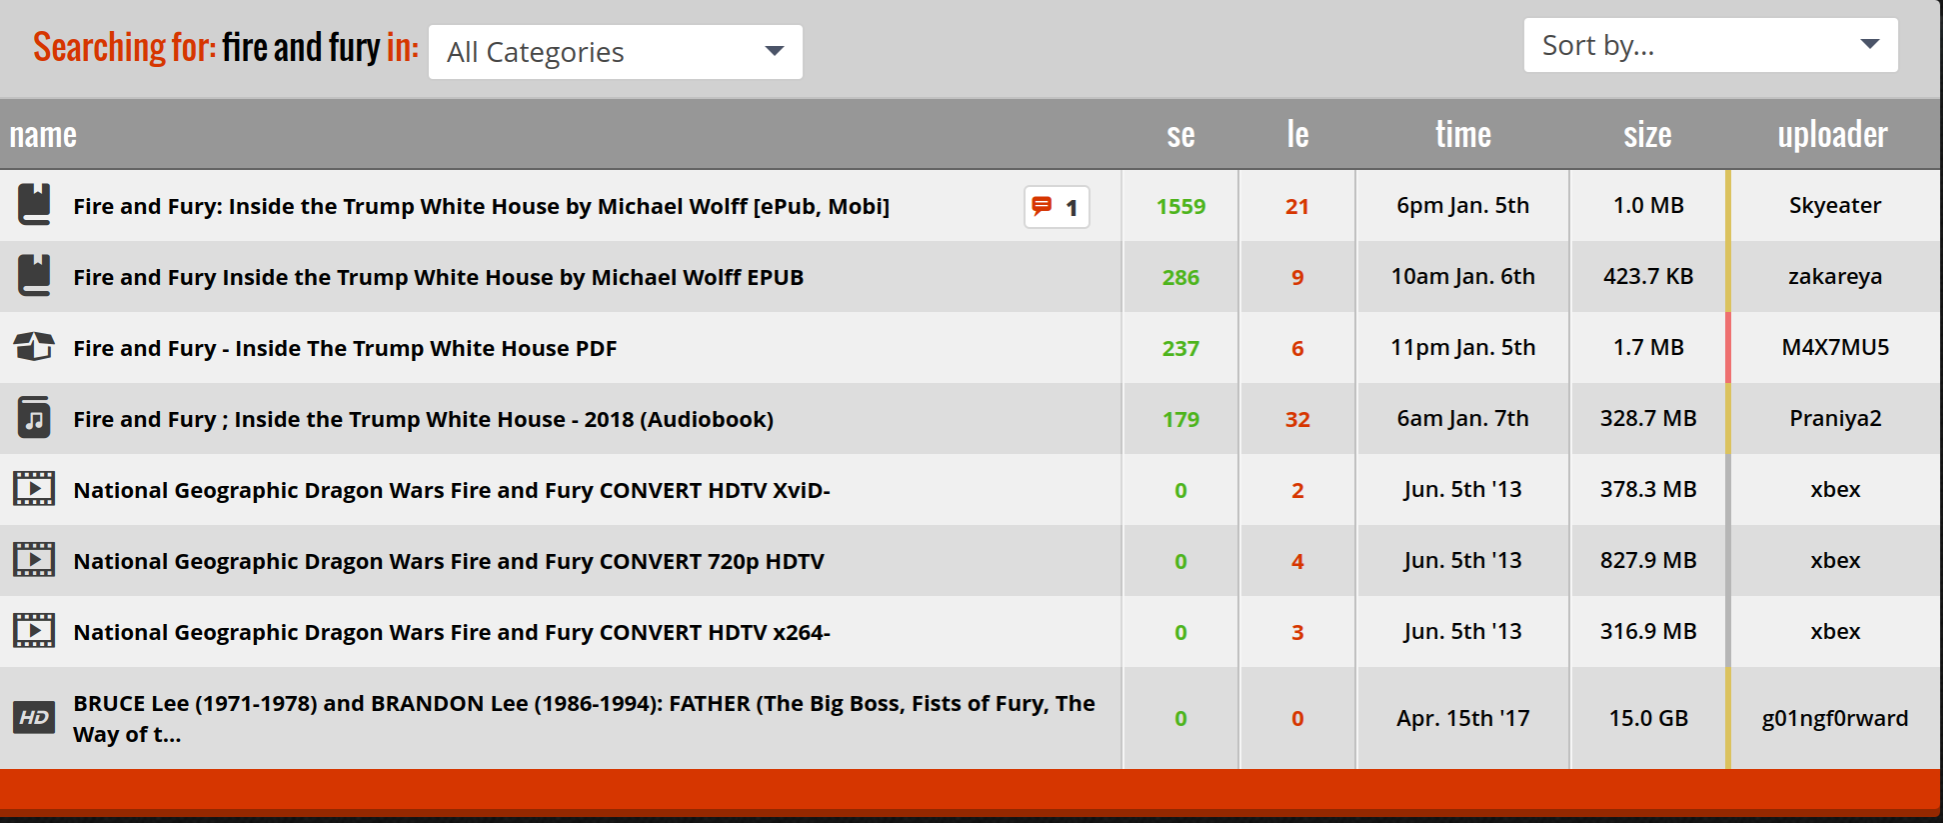Click size cell 378.3 MB

[1648, 489]
